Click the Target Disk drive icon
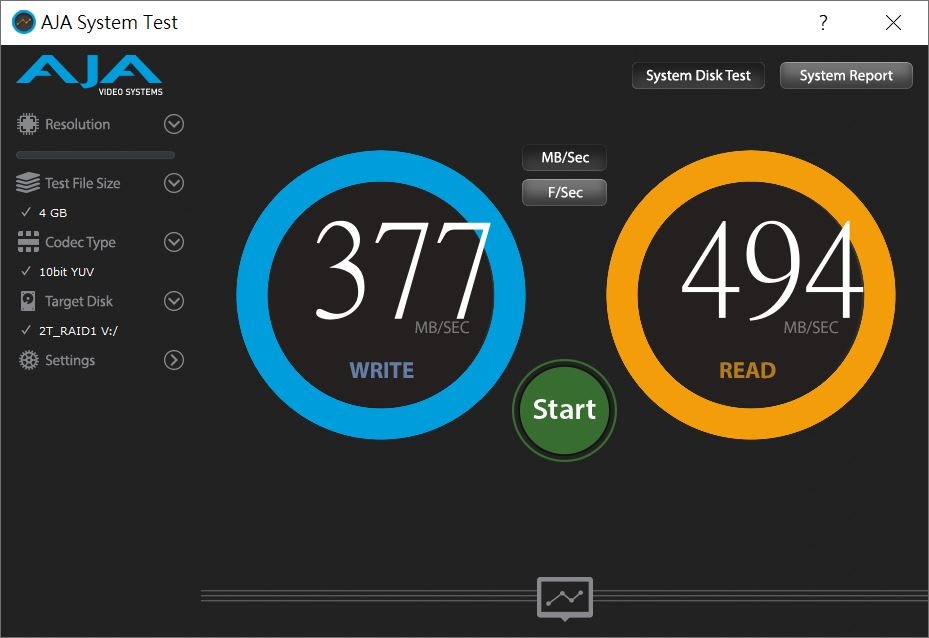The height and width of the screenshot is (638, 929). (28, 301)
